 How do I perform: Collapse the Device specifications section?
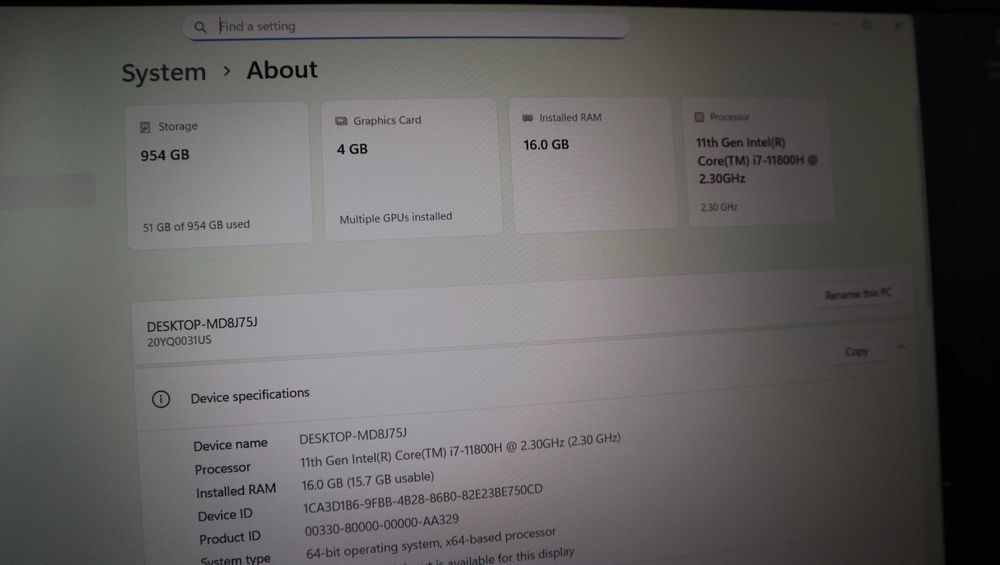point(901,348)
